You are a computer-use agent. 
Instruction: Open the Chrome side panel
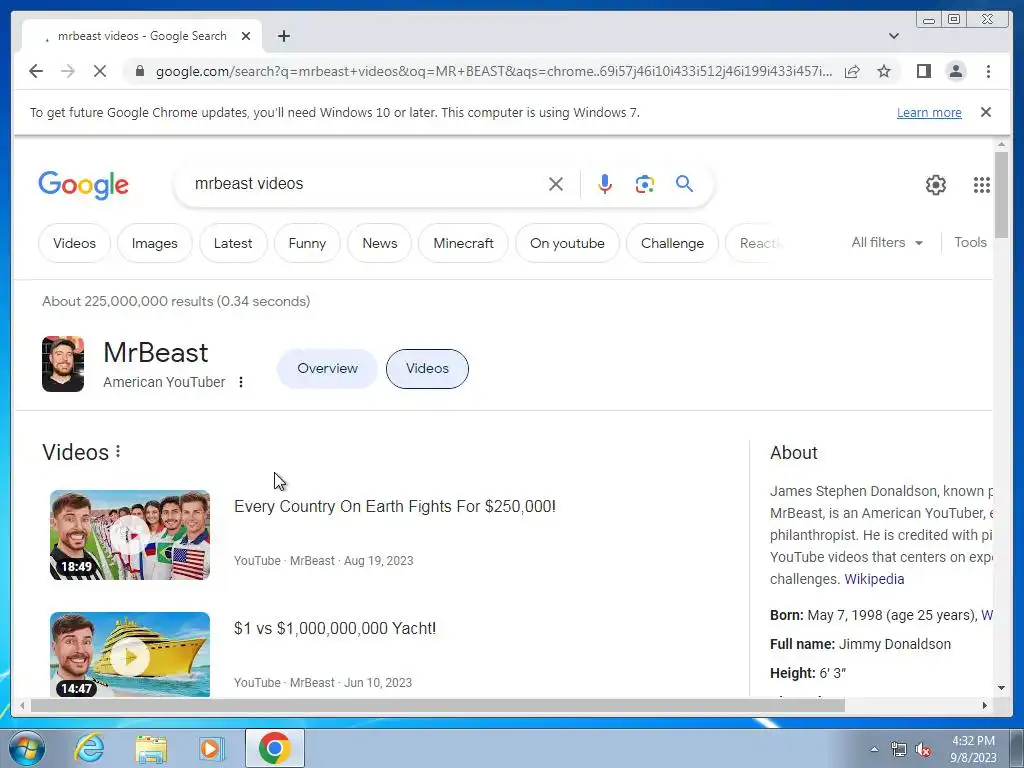pos(923,71)
